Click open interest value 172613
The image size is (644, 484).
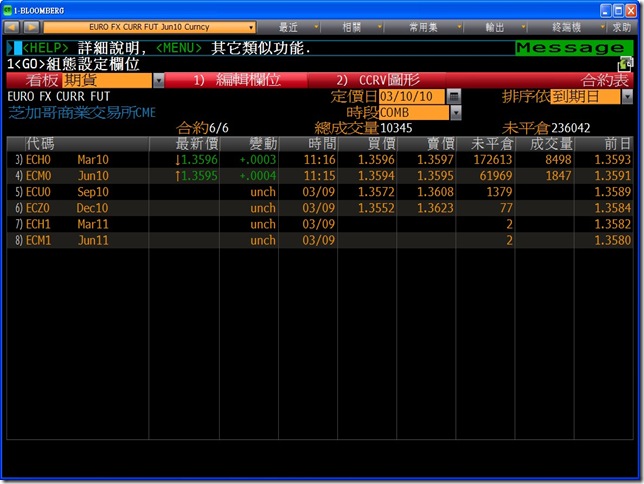click(493, 159)
